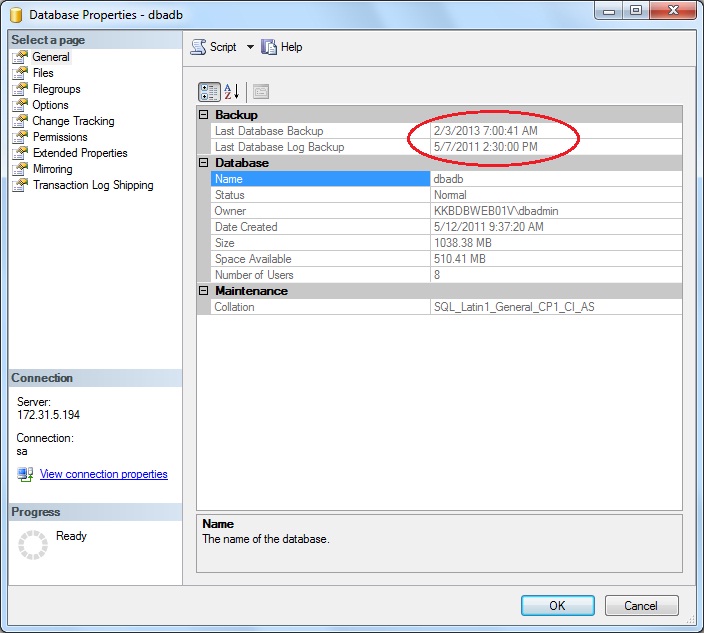Click the connection properties computer icon

pyautogui.click(x=25, y=475)
